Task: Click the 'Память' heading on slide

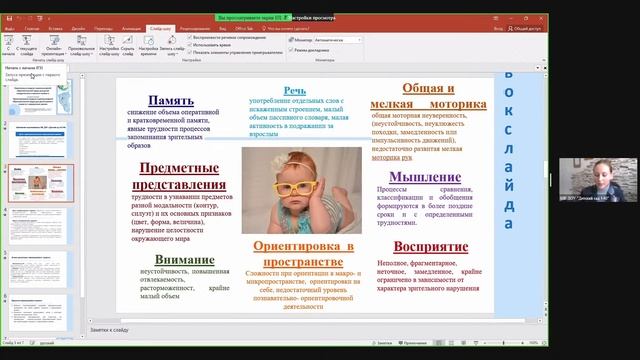Action: (171, 100)
